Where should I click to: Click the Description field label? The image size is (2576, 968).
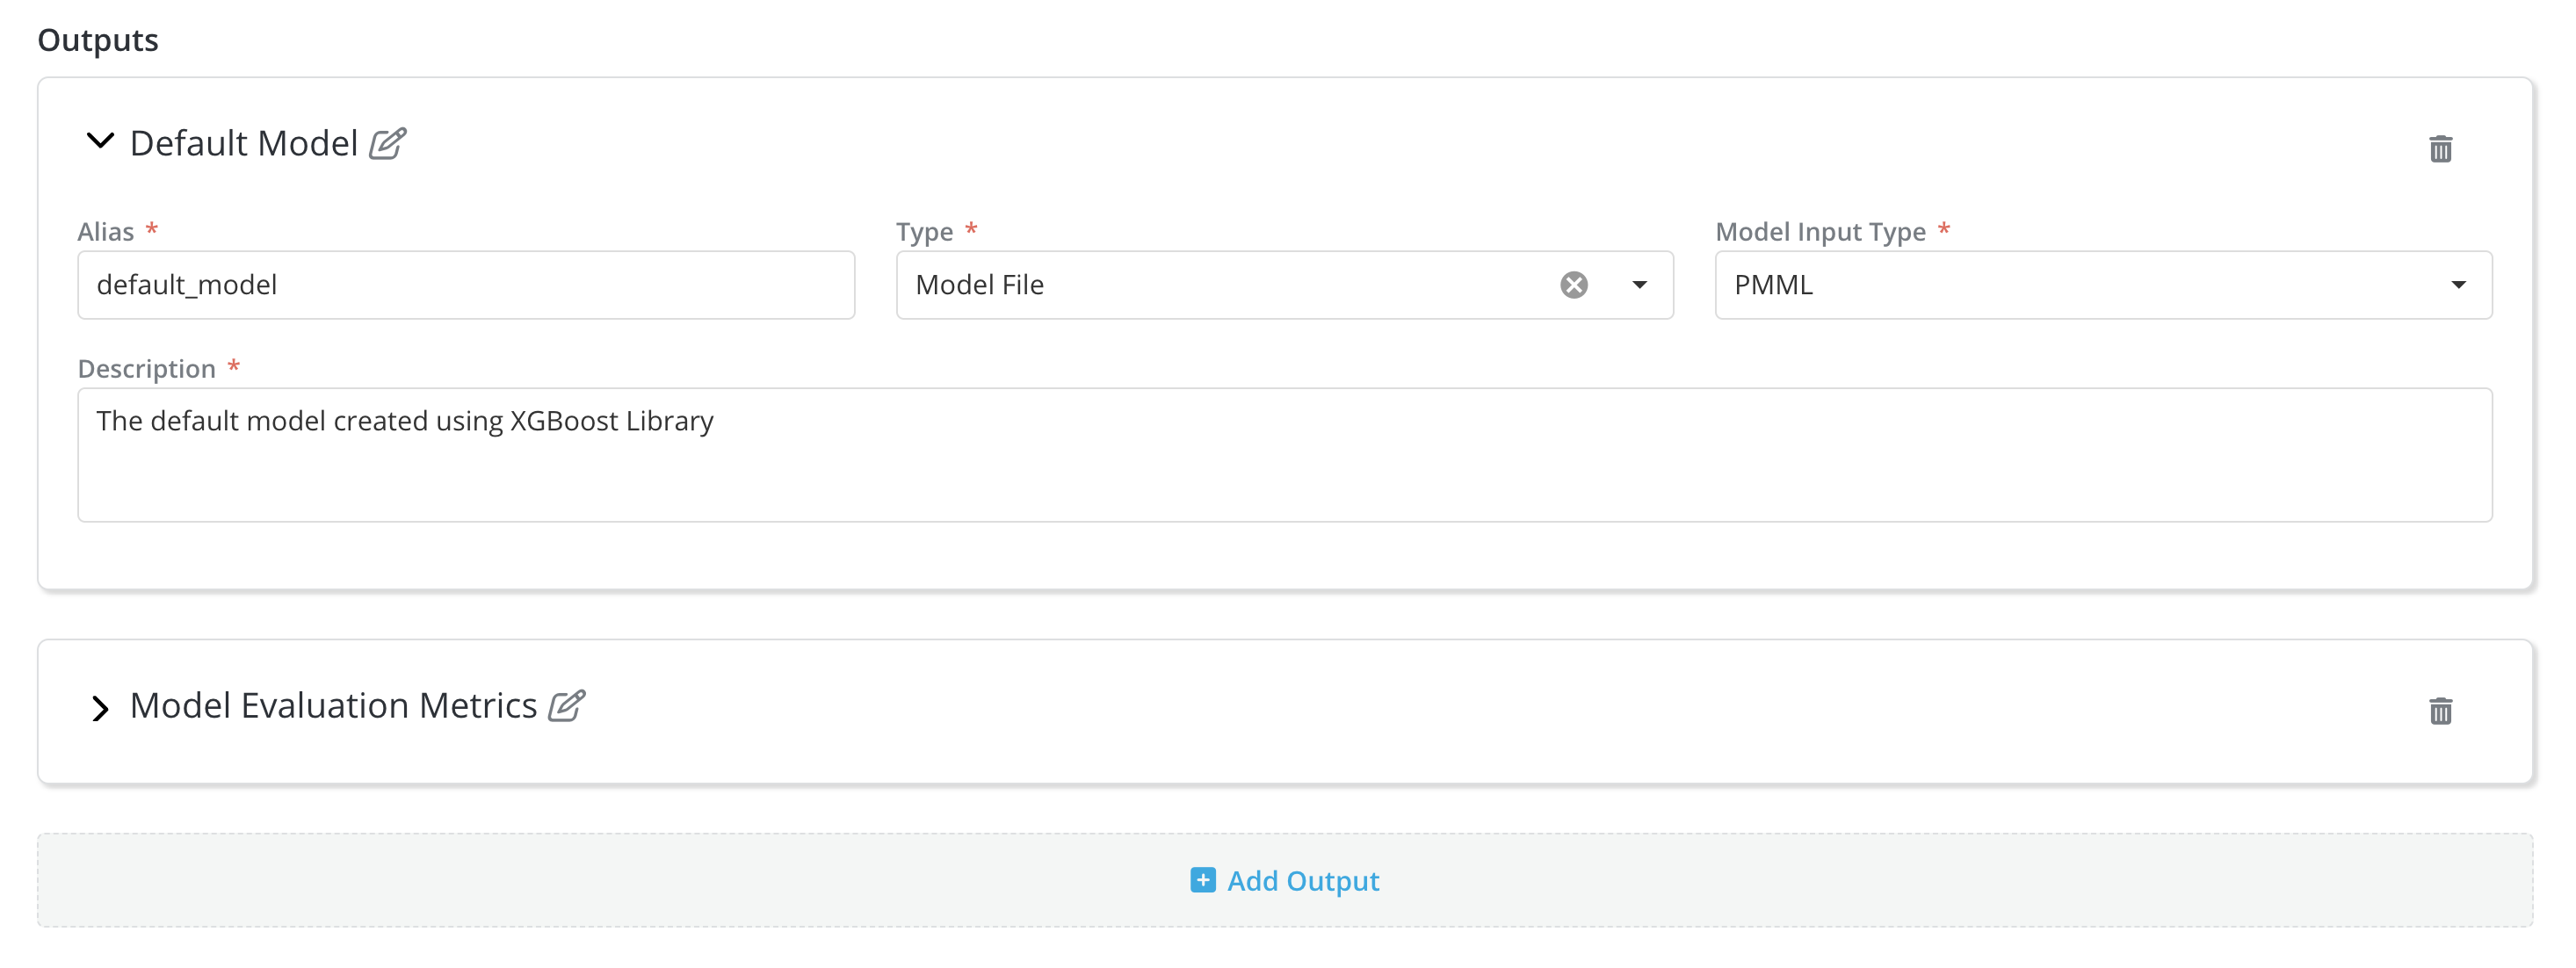coord(146,369)
